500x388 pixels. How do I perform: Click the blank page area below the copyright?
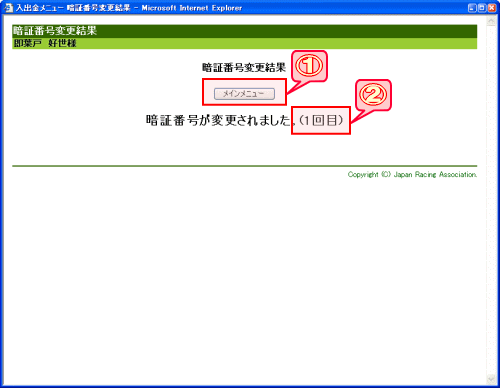[244, 280]
